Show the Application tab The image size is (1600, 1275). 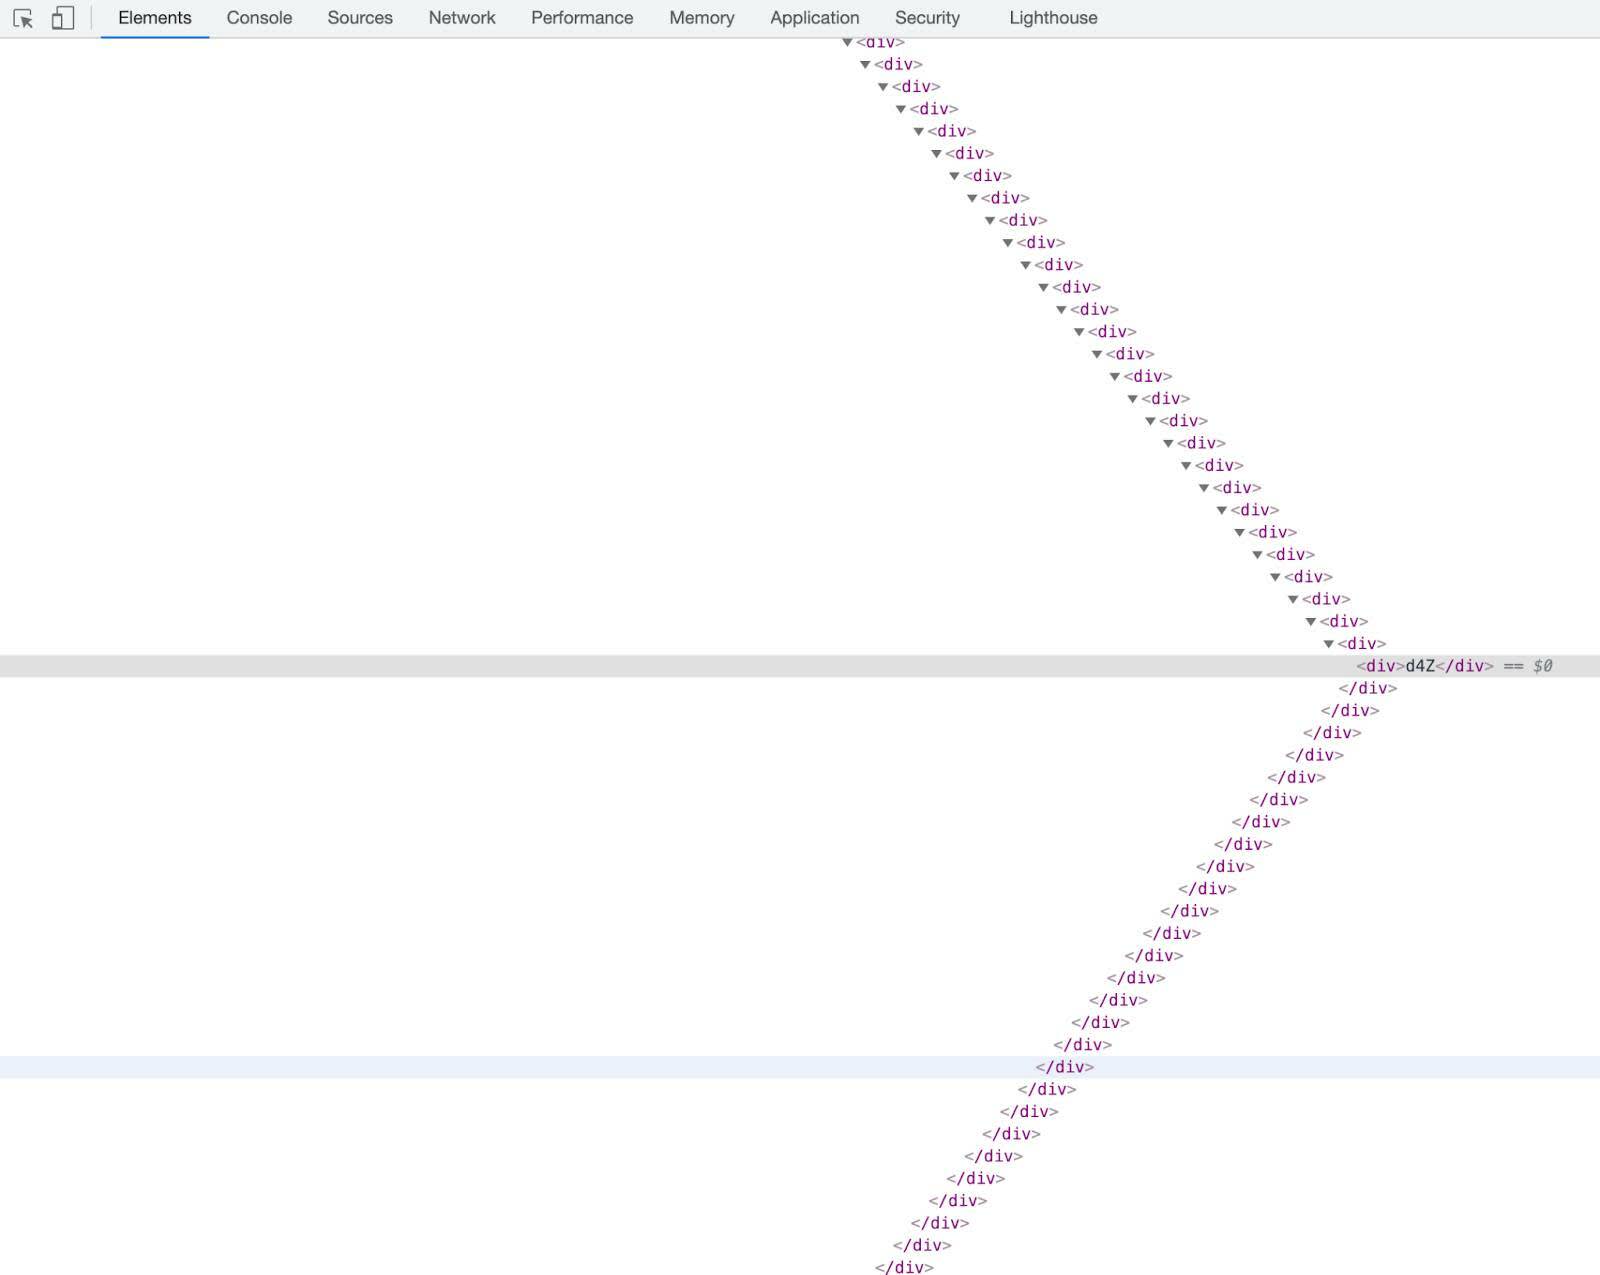(815, 18)
